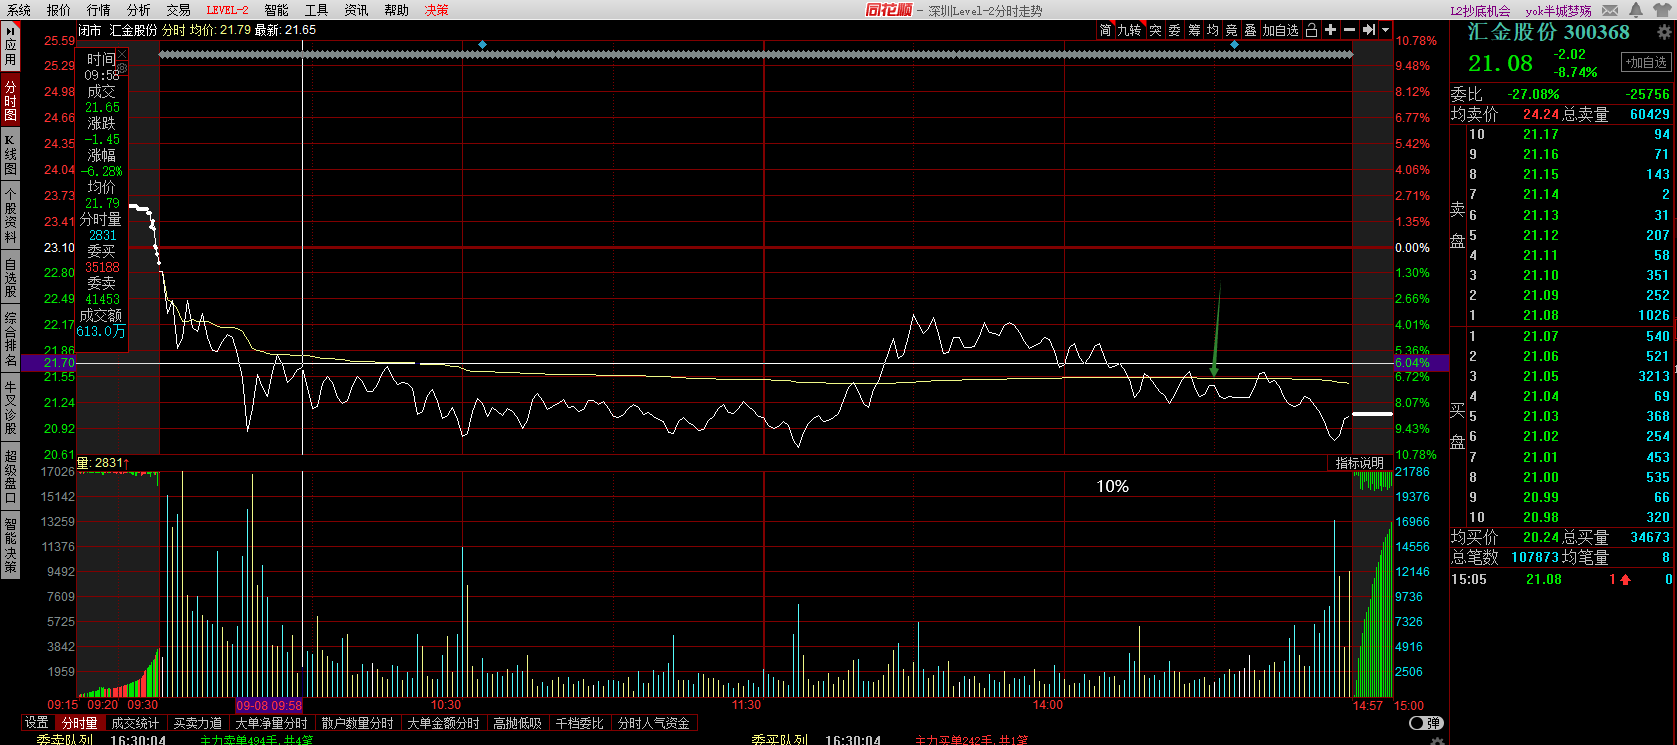Click the 09-08 09:58 time marker
The width and height of the screenshot is (1677, 745).
point(269,706)
